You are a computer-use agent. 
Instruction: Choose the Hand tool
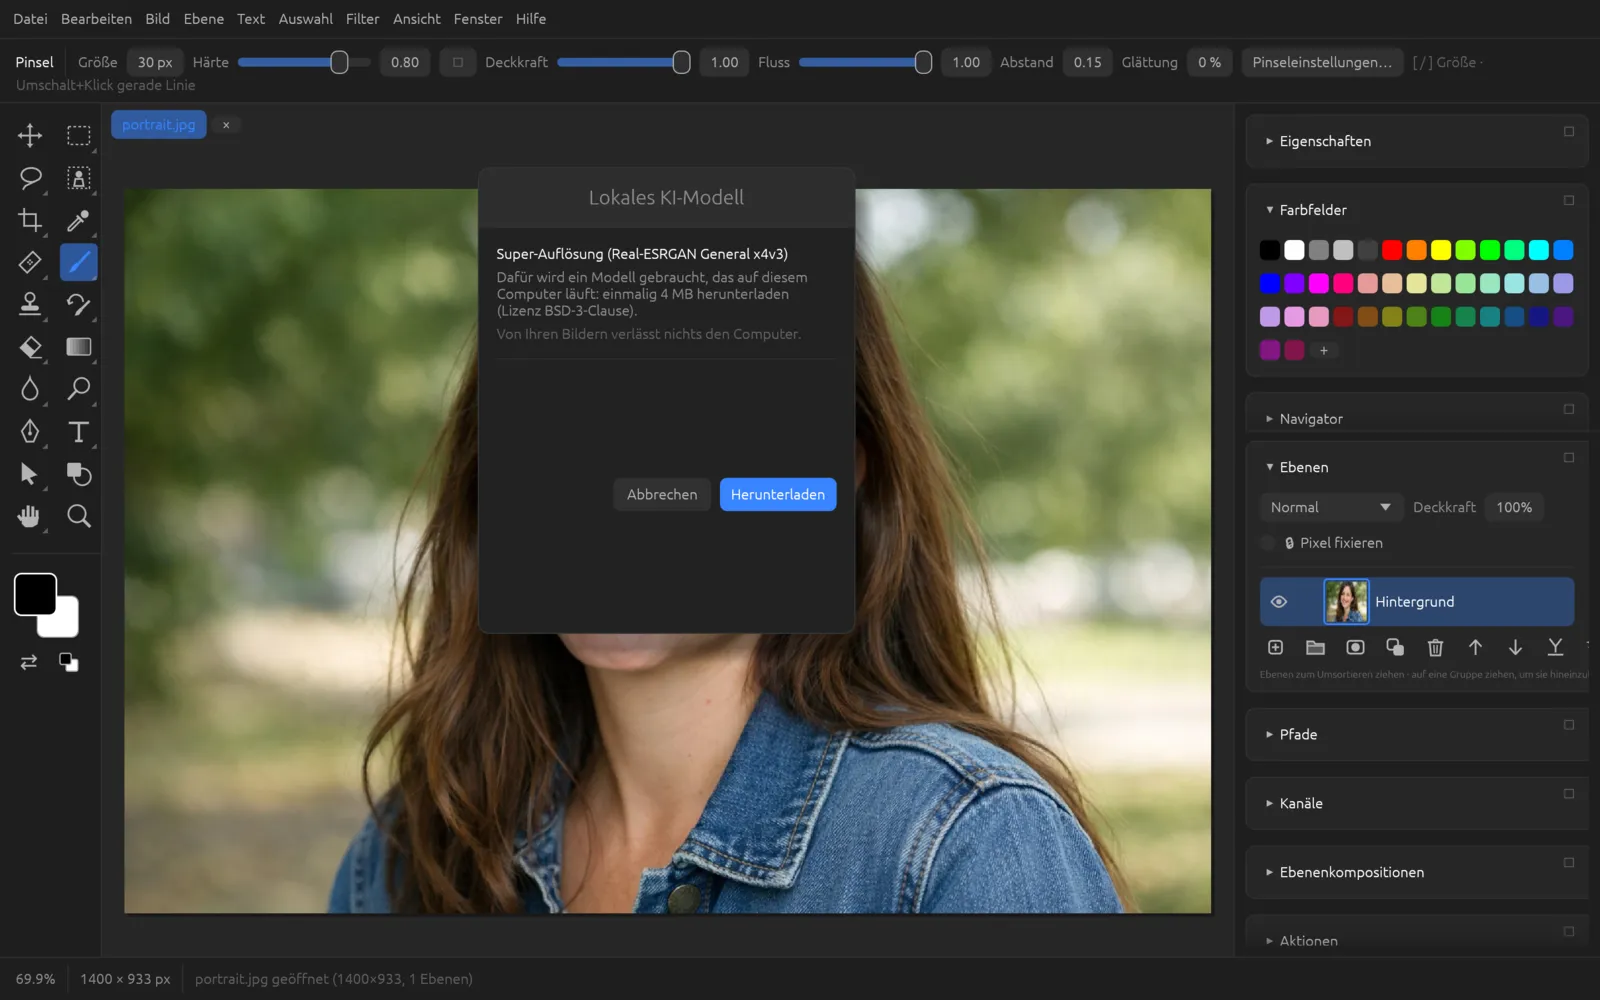pos(30,516)
